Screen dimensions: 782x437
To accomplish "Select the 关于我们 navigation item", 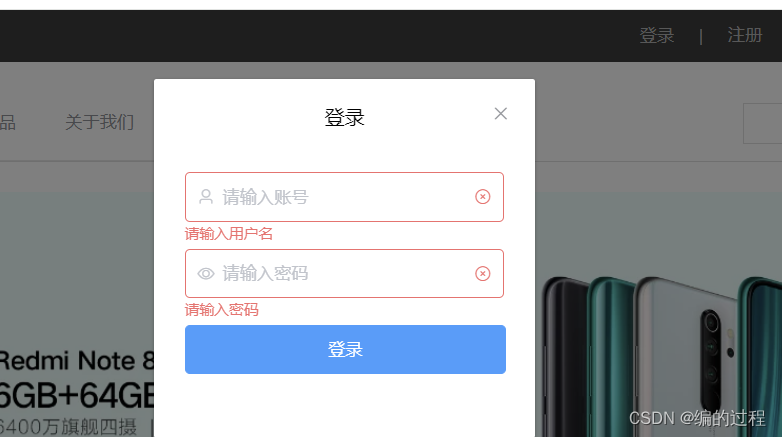I will pos(99,122).
